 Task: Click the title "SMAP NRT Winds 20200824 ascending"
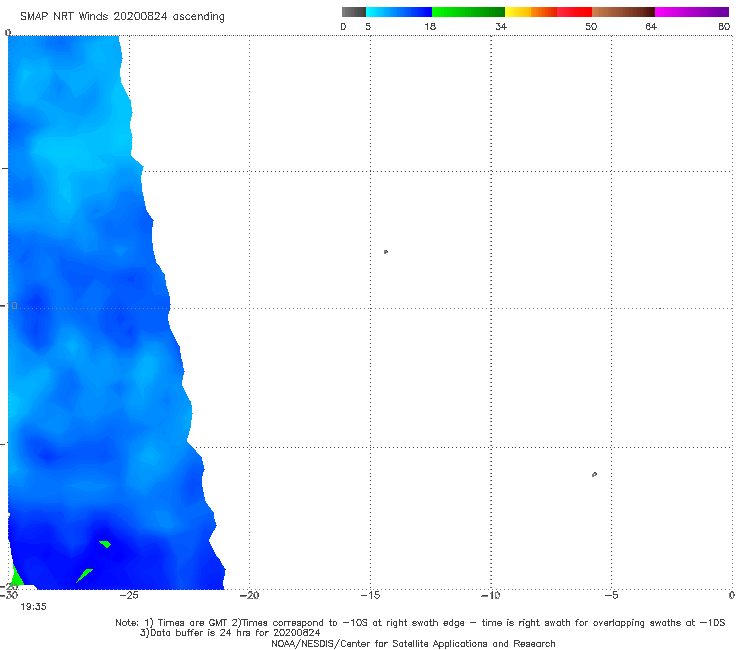coord(122,17)
